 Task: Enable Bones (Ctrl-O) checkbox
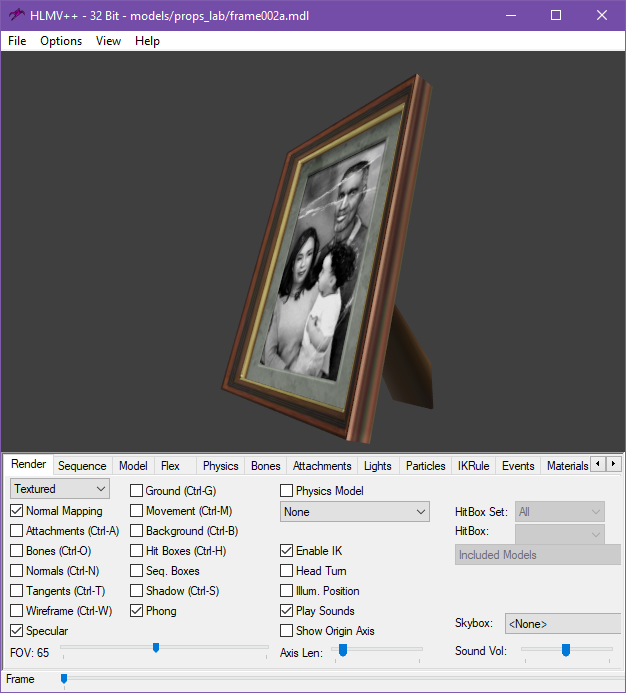16,551
